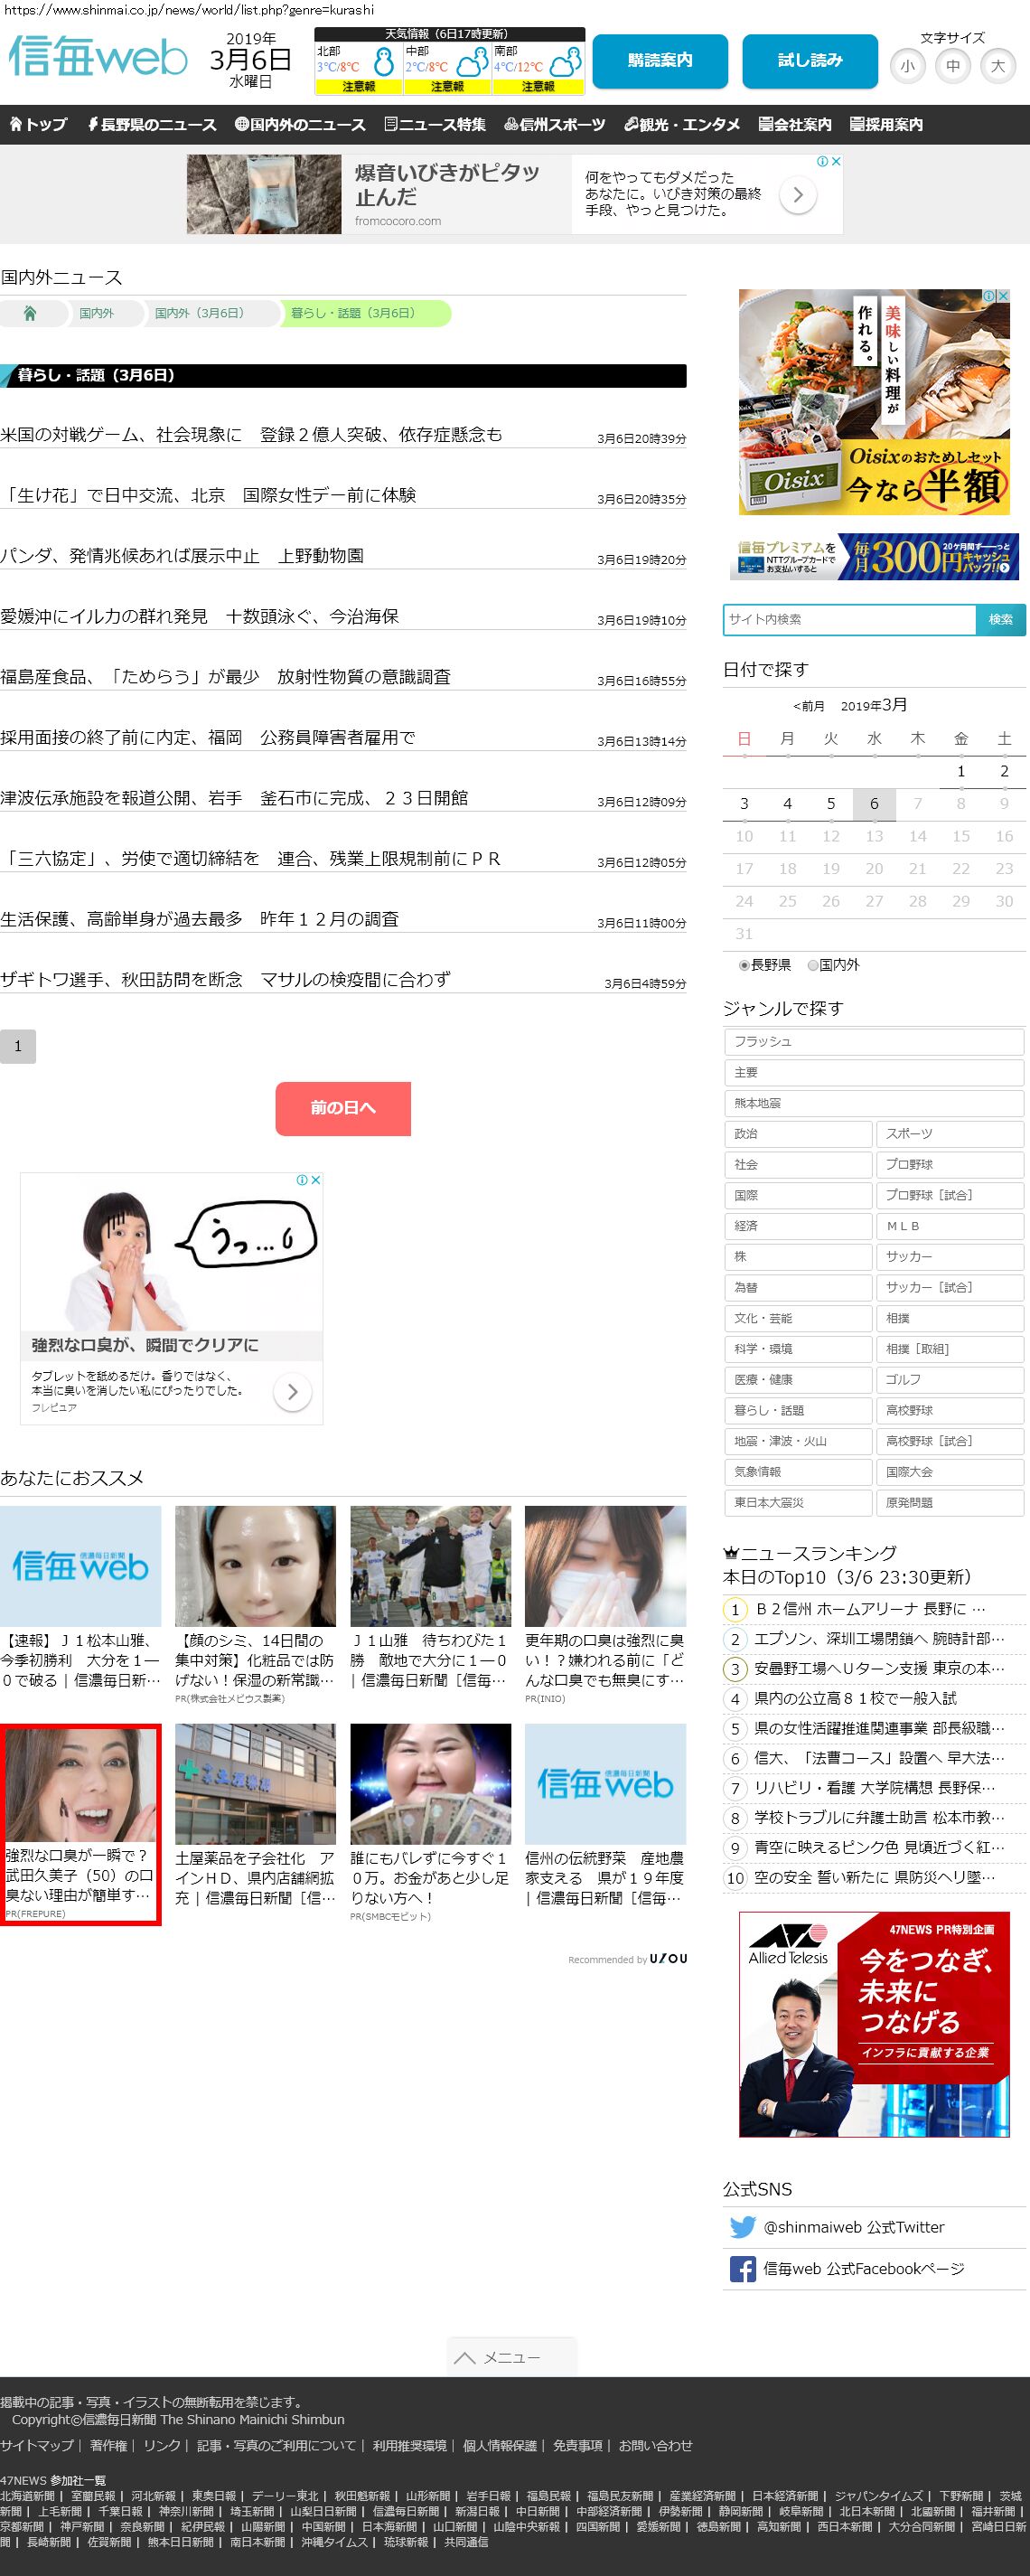Screen dimensions: 1030x2576
Task: Click the site search input field
Action: pyautogui.click(x=849, y=619)
